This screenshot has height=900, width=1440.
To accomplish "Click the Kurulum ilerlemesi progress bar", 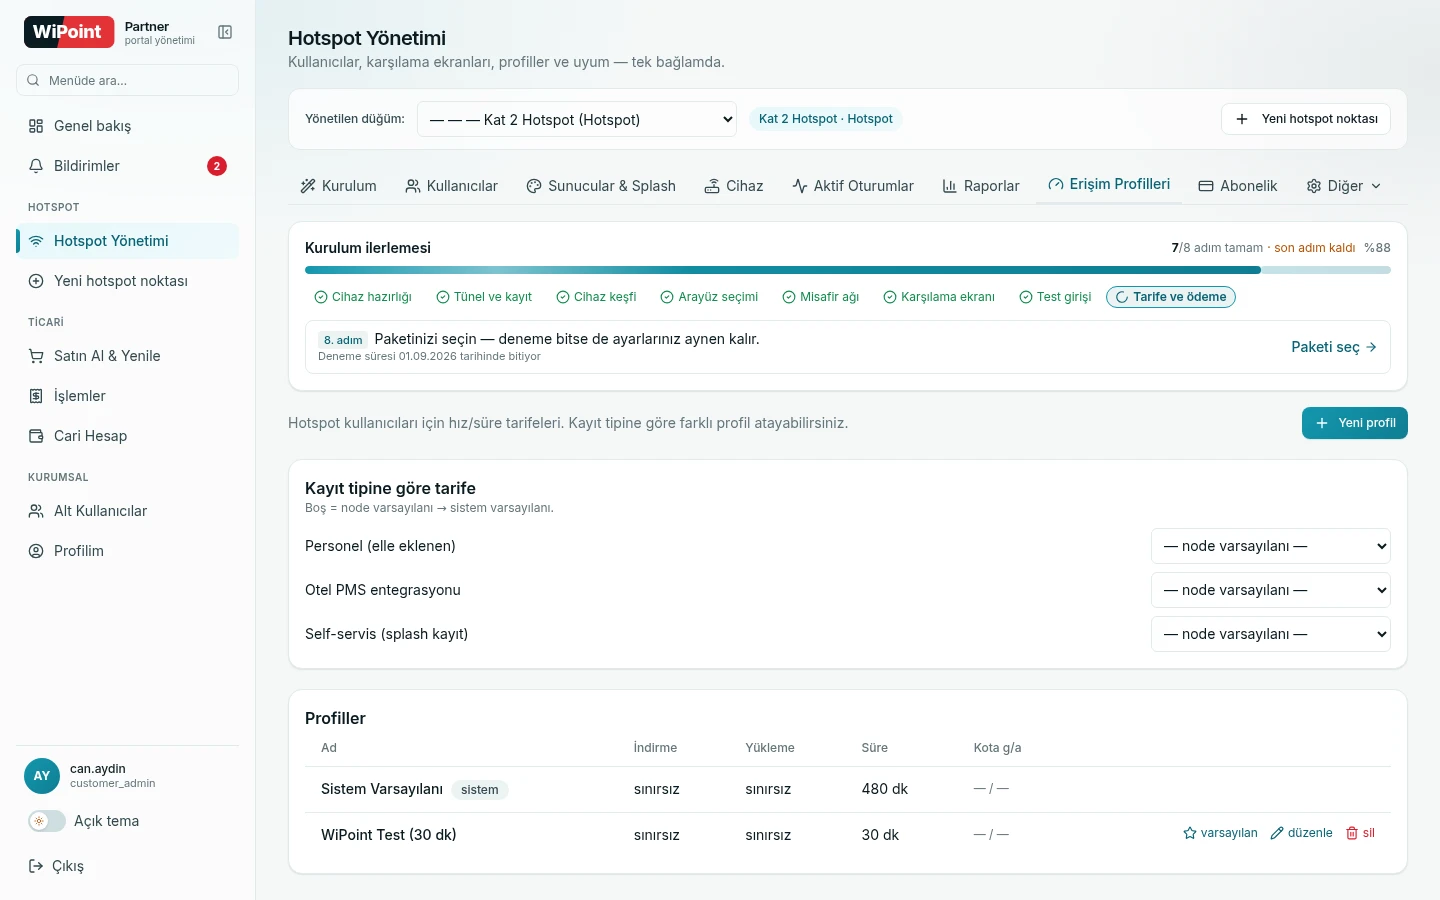I will (848, 270).
